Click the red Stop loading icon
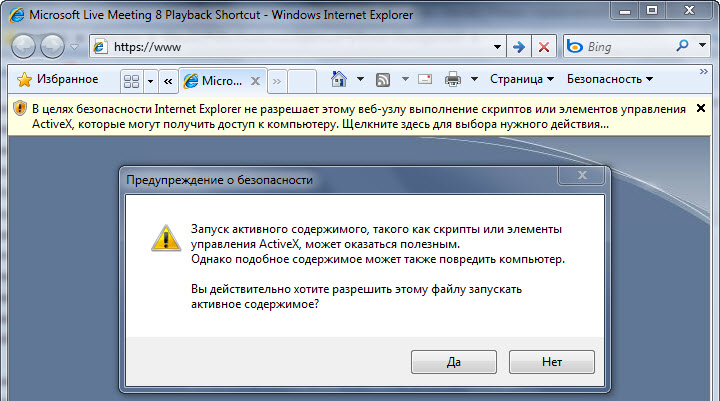 coord(544,46)
